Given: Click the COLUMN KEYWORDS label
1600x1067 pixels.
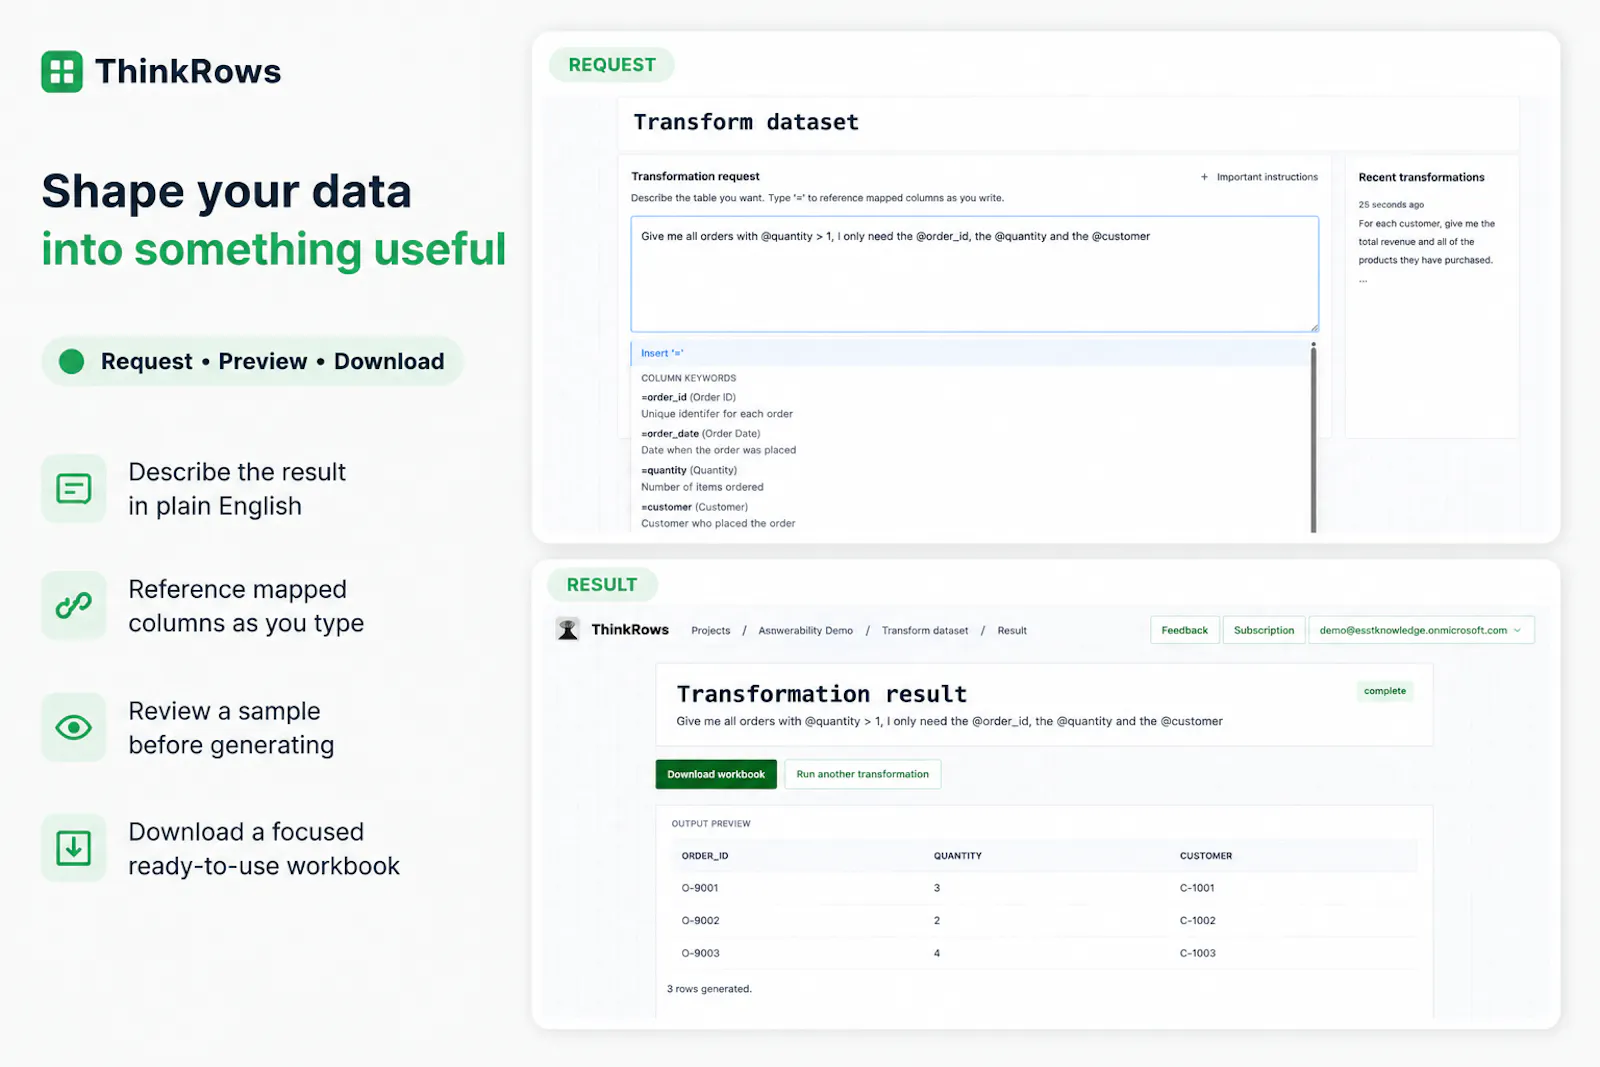Looking at the screenshot, I should 688,378.
